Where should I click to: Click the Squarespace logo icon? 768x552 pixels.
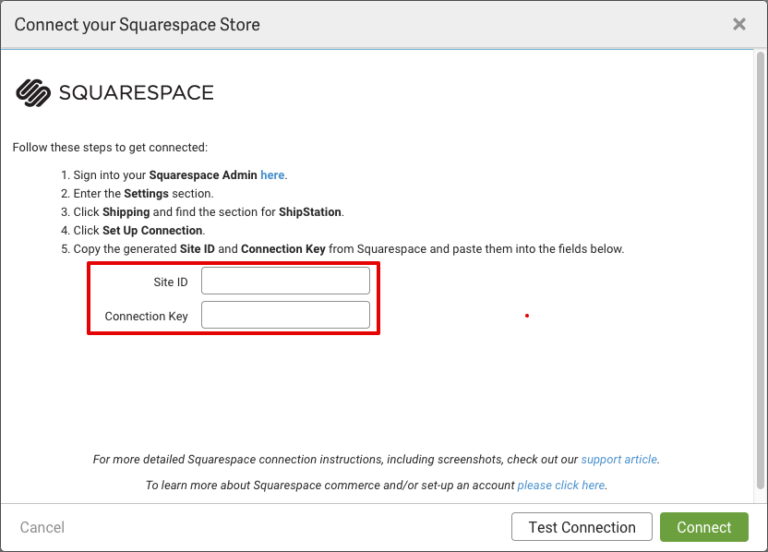[33, 93]
